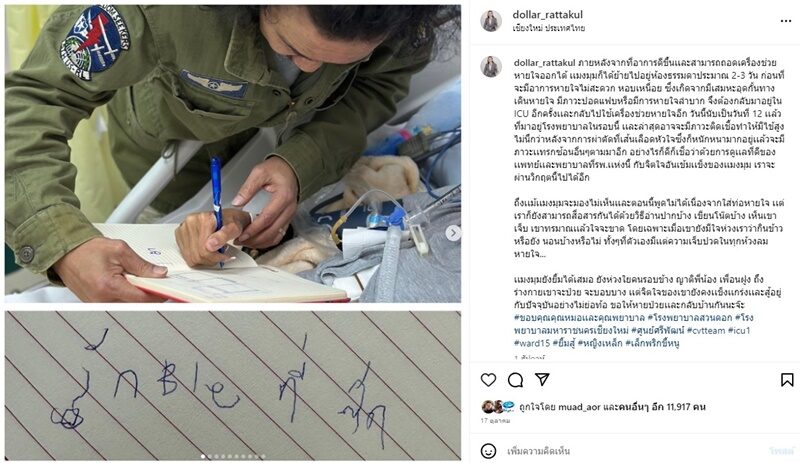Open hashtag #cvtteam
The height and width of the screenshot is (463, 800).
pos(706,330)
